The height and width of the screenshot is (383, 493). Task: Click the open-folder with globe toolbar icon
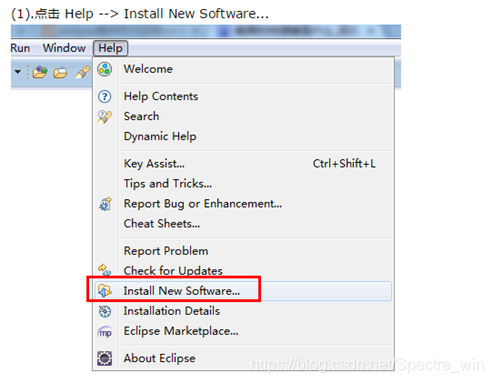pos(40,72)
